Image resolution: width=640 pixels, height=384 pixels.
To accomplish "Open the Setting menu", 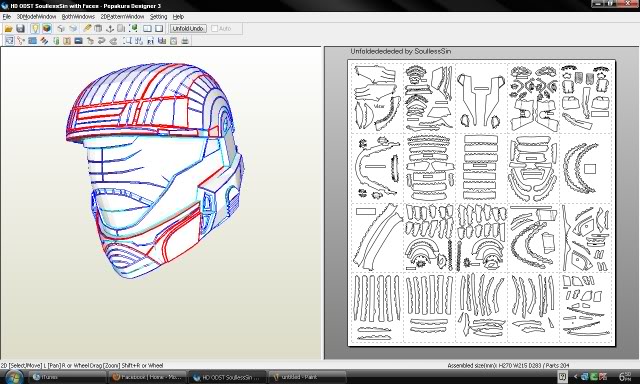I will click(x=158, y=17).
